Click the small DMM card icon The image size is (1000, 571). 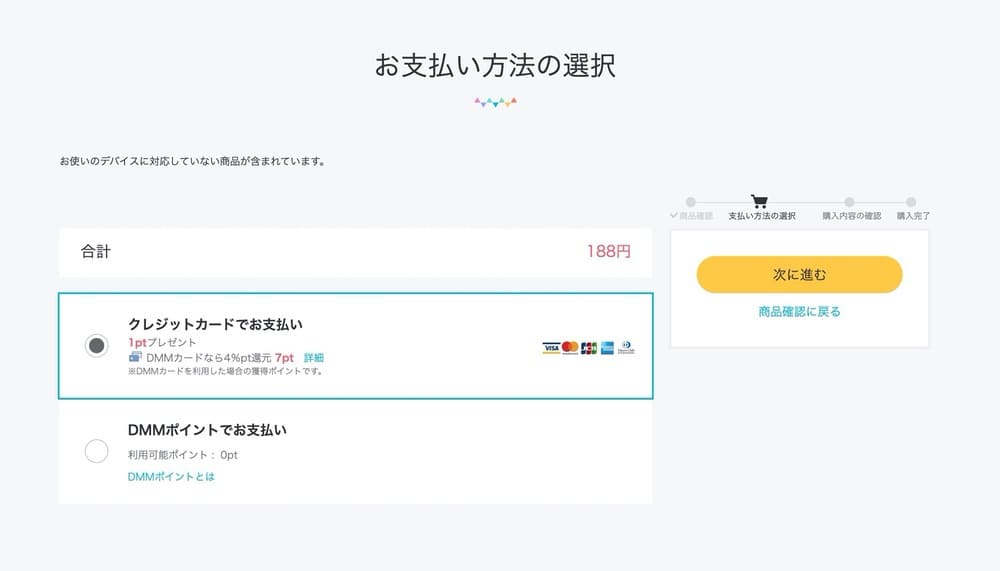[x=135, y=357]
